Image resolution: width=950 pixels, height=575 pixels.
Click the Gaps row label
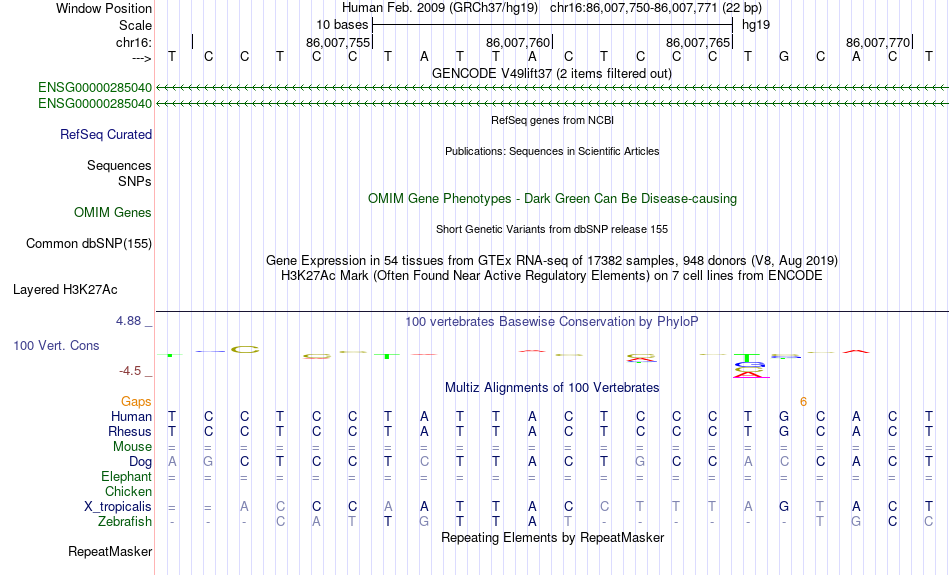[136, 402]
